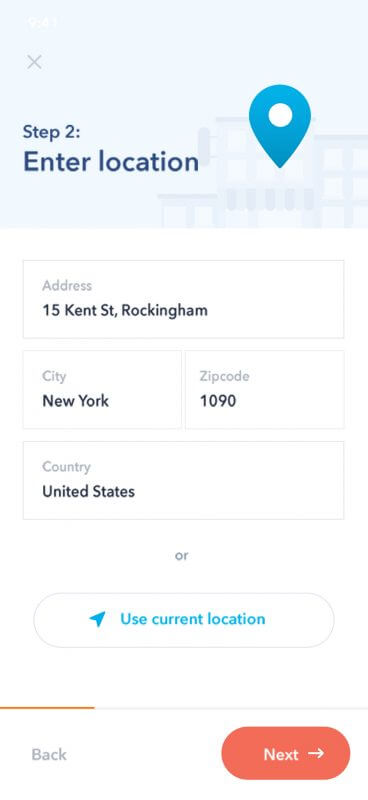Image resolution: width=368 pixels, height=800 pixels.
Task: Select the Address input field
Action: point(183,299)
